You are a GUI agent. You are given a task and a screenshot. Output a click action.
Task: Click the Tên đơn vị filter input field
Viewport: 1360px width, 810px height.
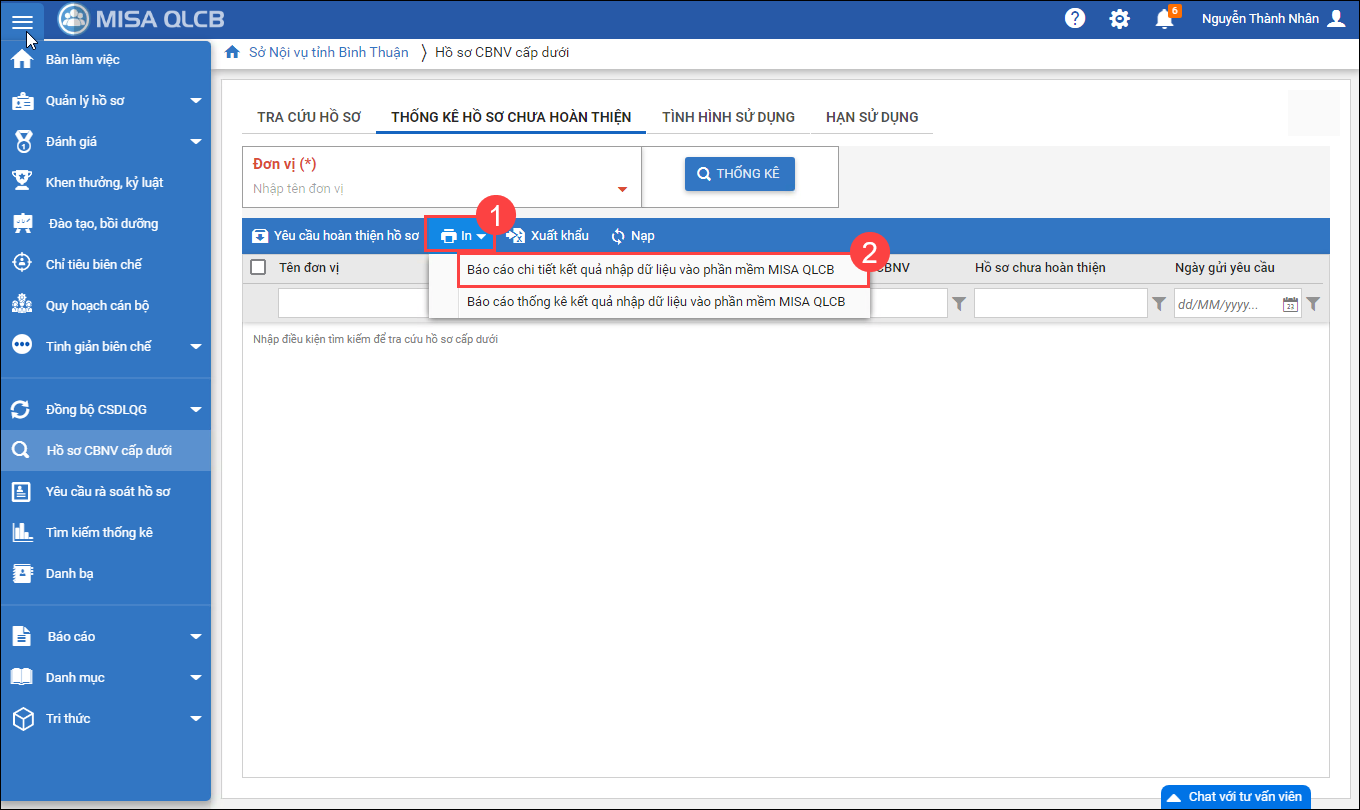coord(352,304)
